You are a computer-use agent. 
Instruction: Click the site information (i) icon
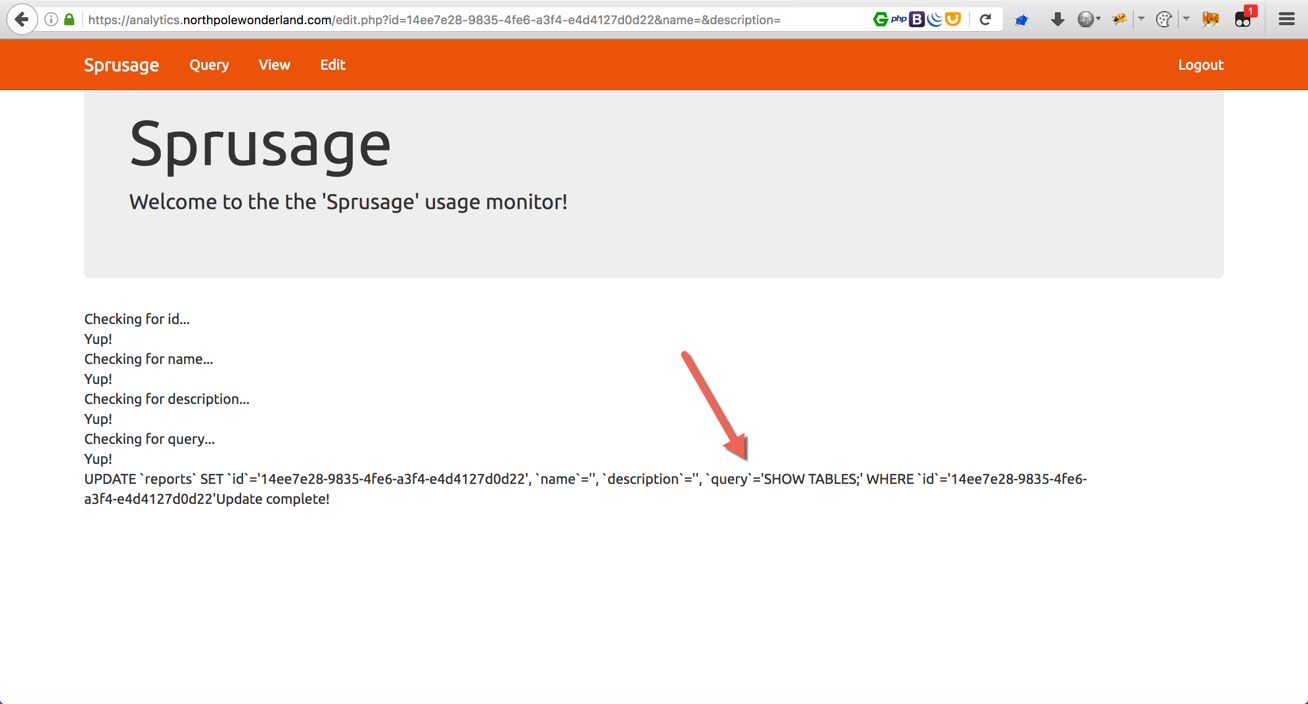tap(51, 19)
